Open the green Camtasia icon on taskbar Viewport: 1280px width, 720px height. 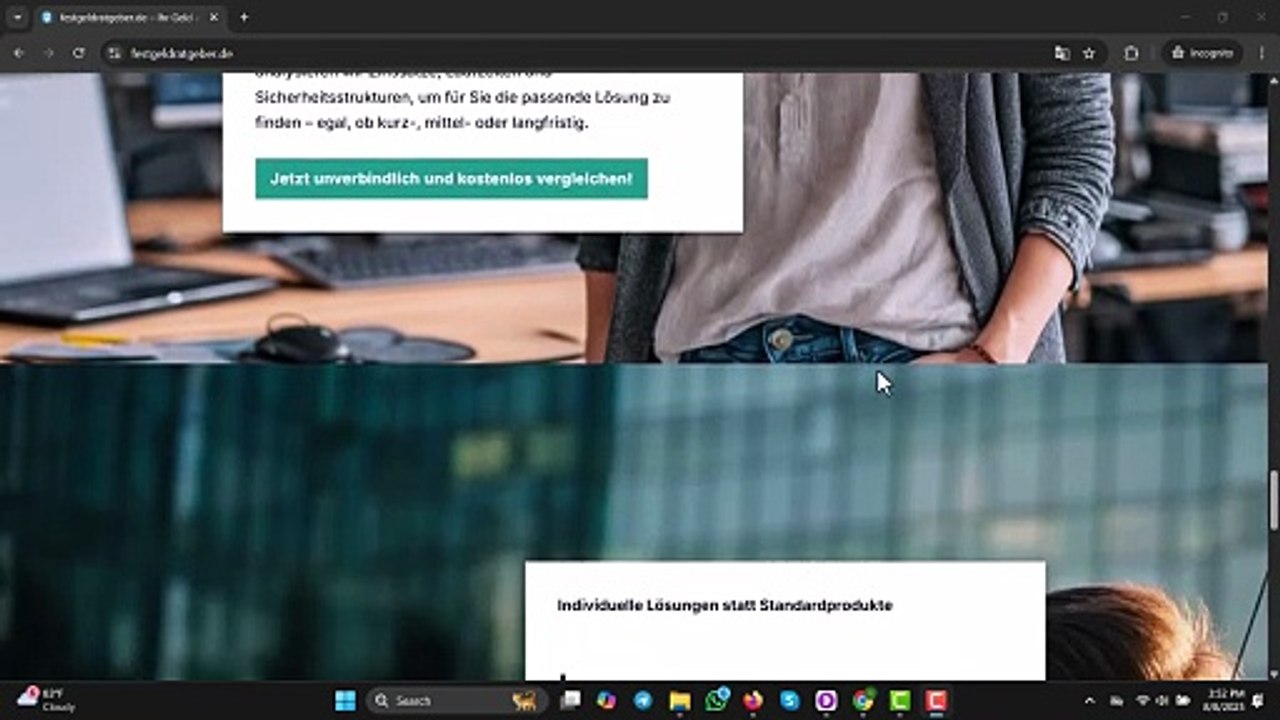tap(900, 700)
